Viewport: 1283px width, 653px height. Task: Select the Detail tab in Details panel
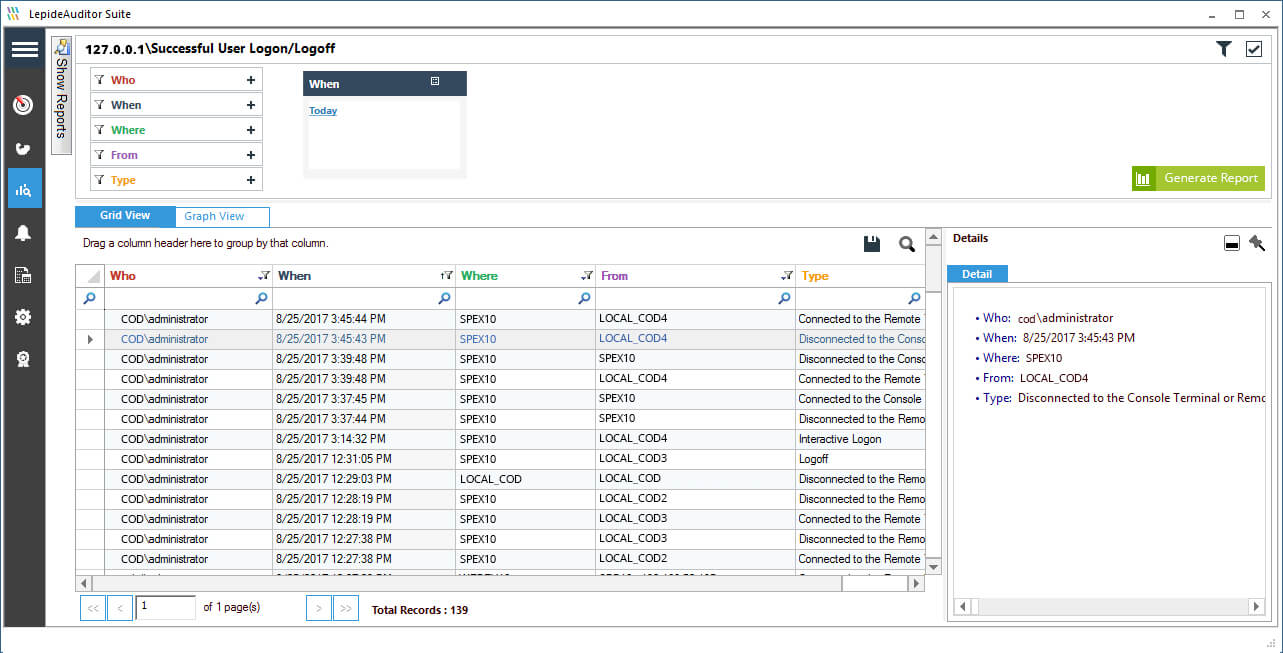click(x=977, y=273)
